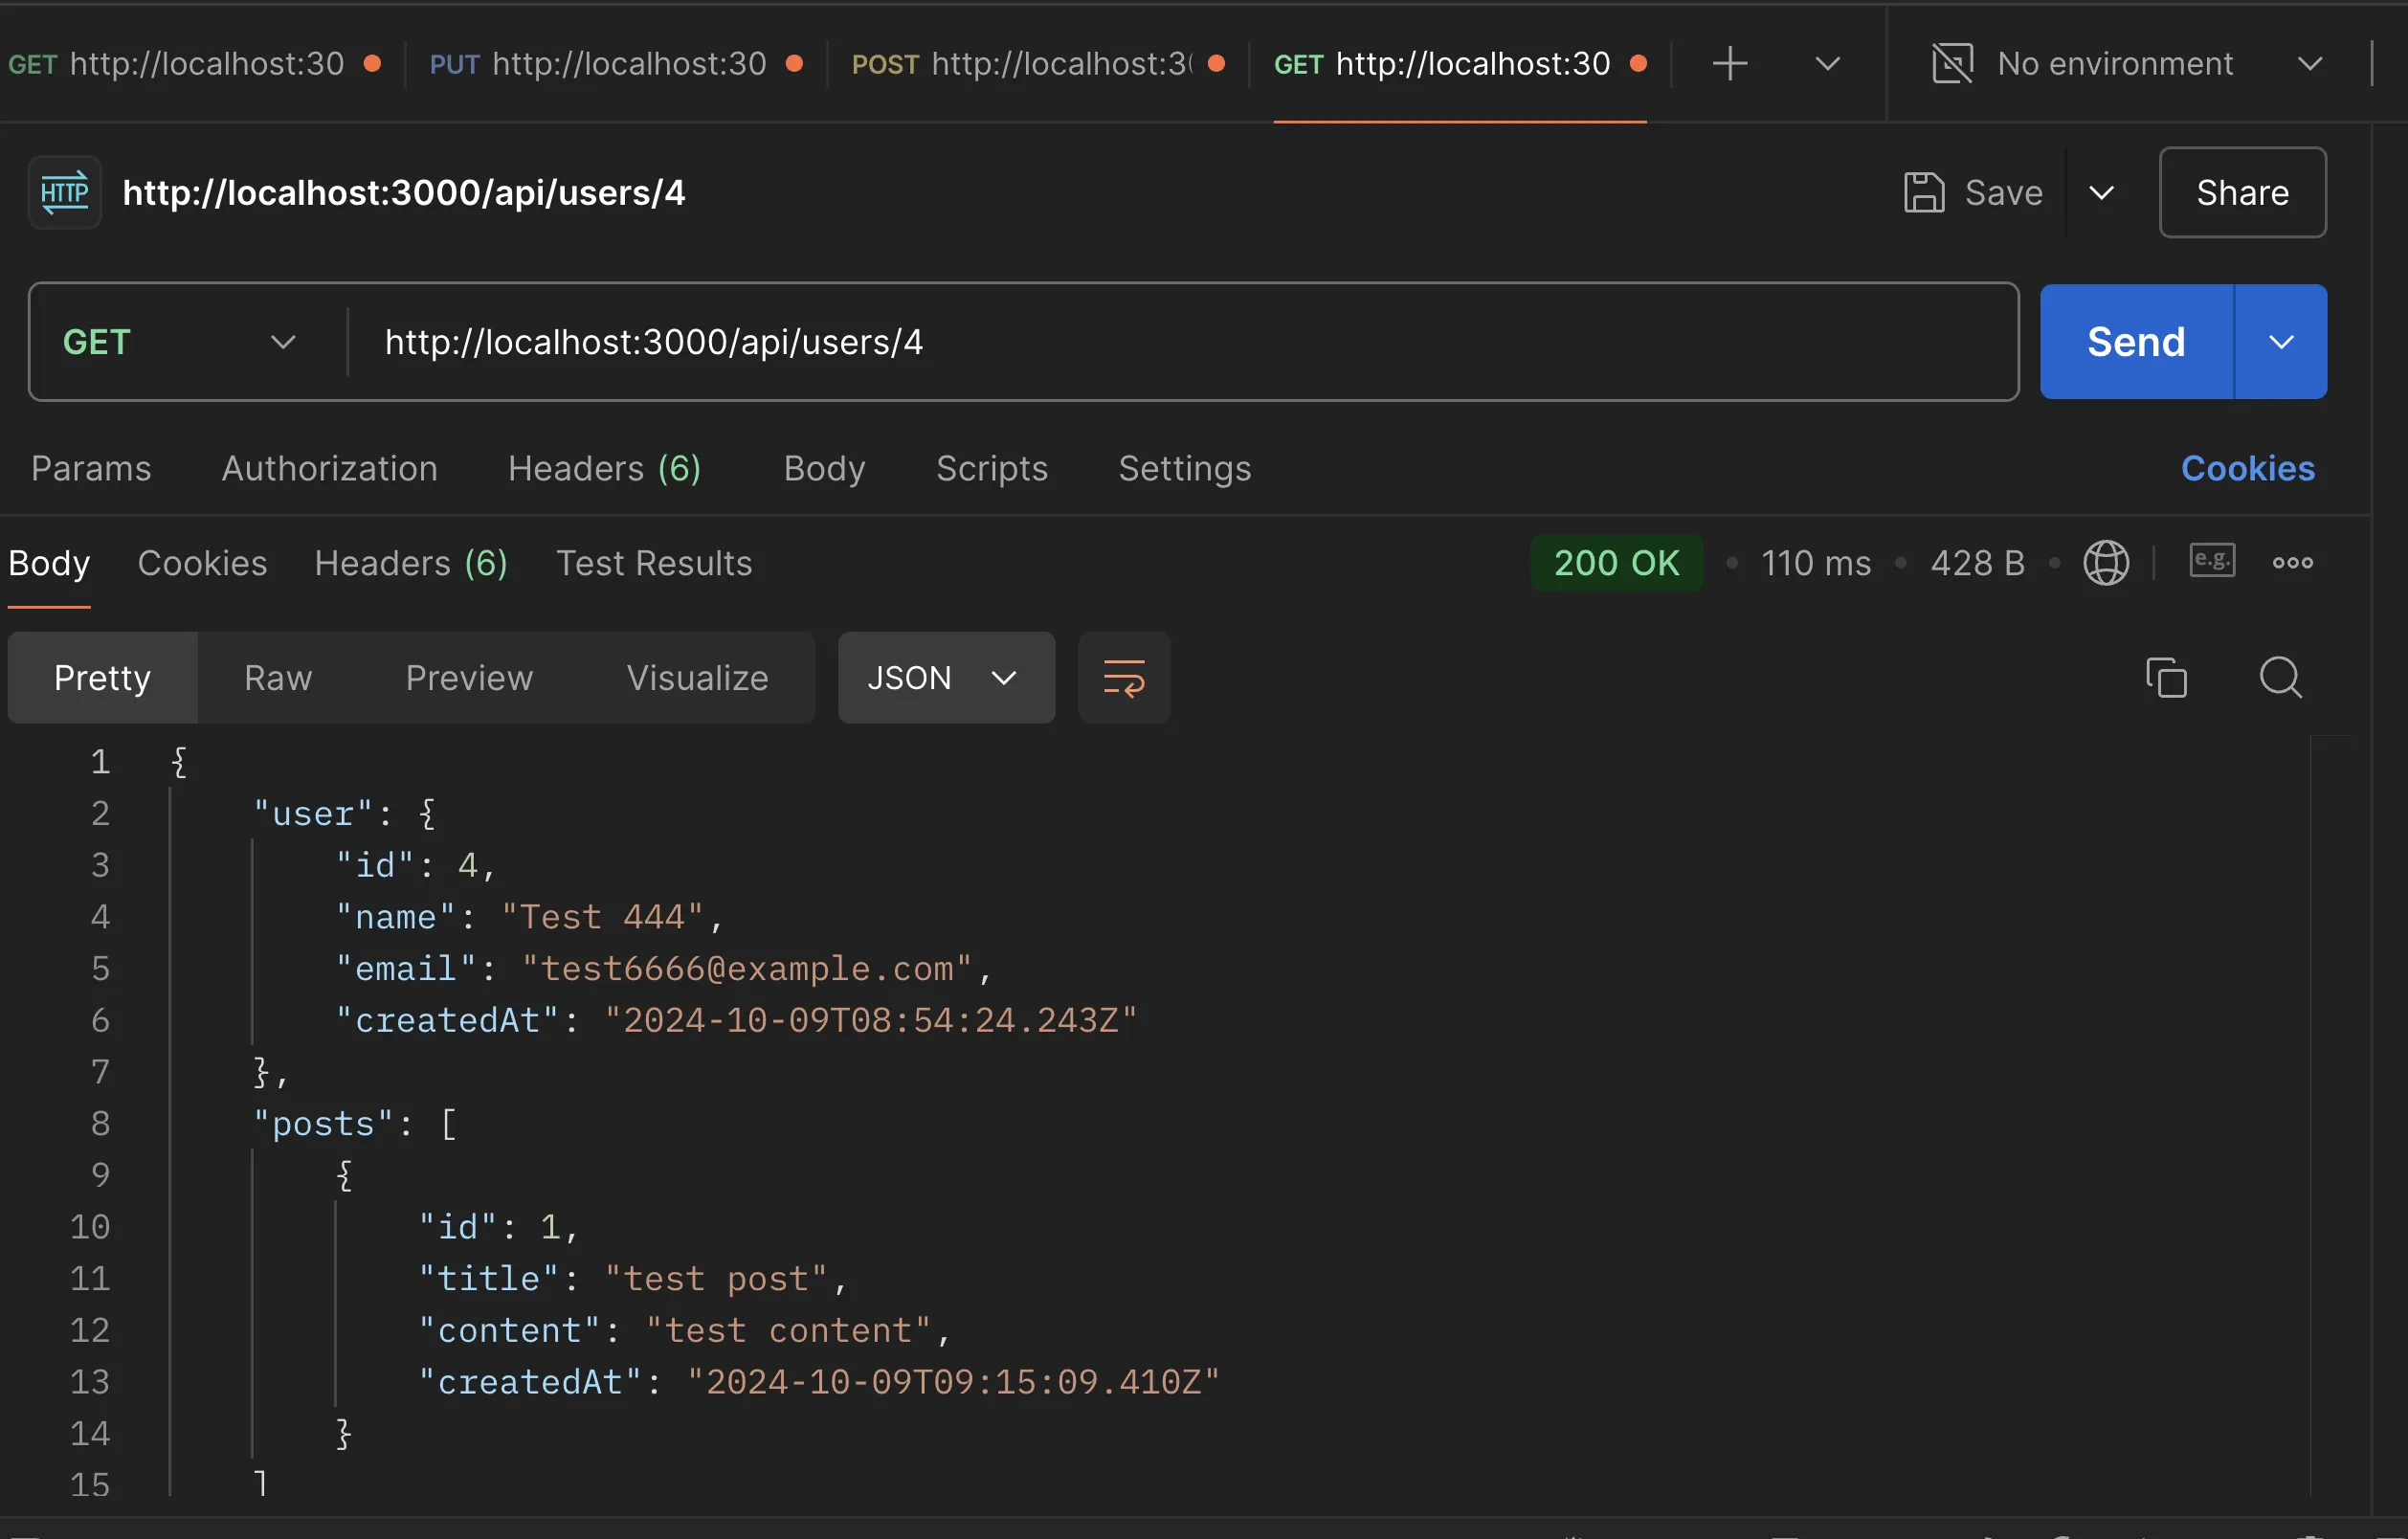Open the Settings request tab

point(1185,468)
